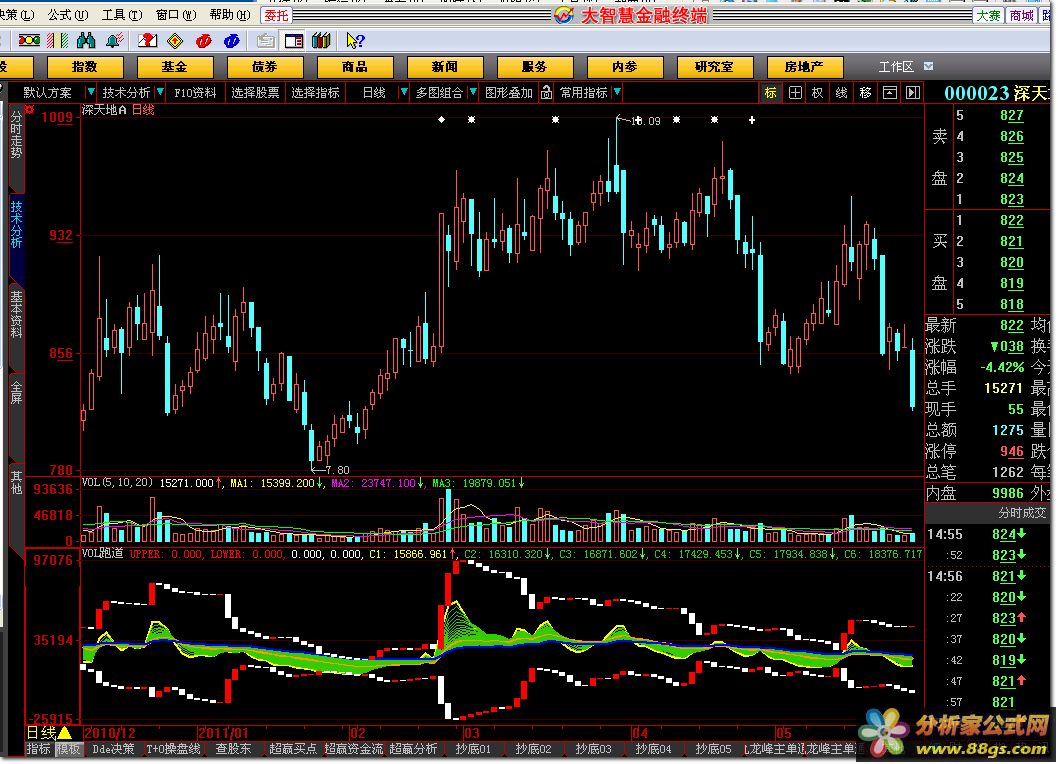Expand the 日线 yellow triangle at bottom
The width and height of the screenshot is (1058, 764).
65,733
